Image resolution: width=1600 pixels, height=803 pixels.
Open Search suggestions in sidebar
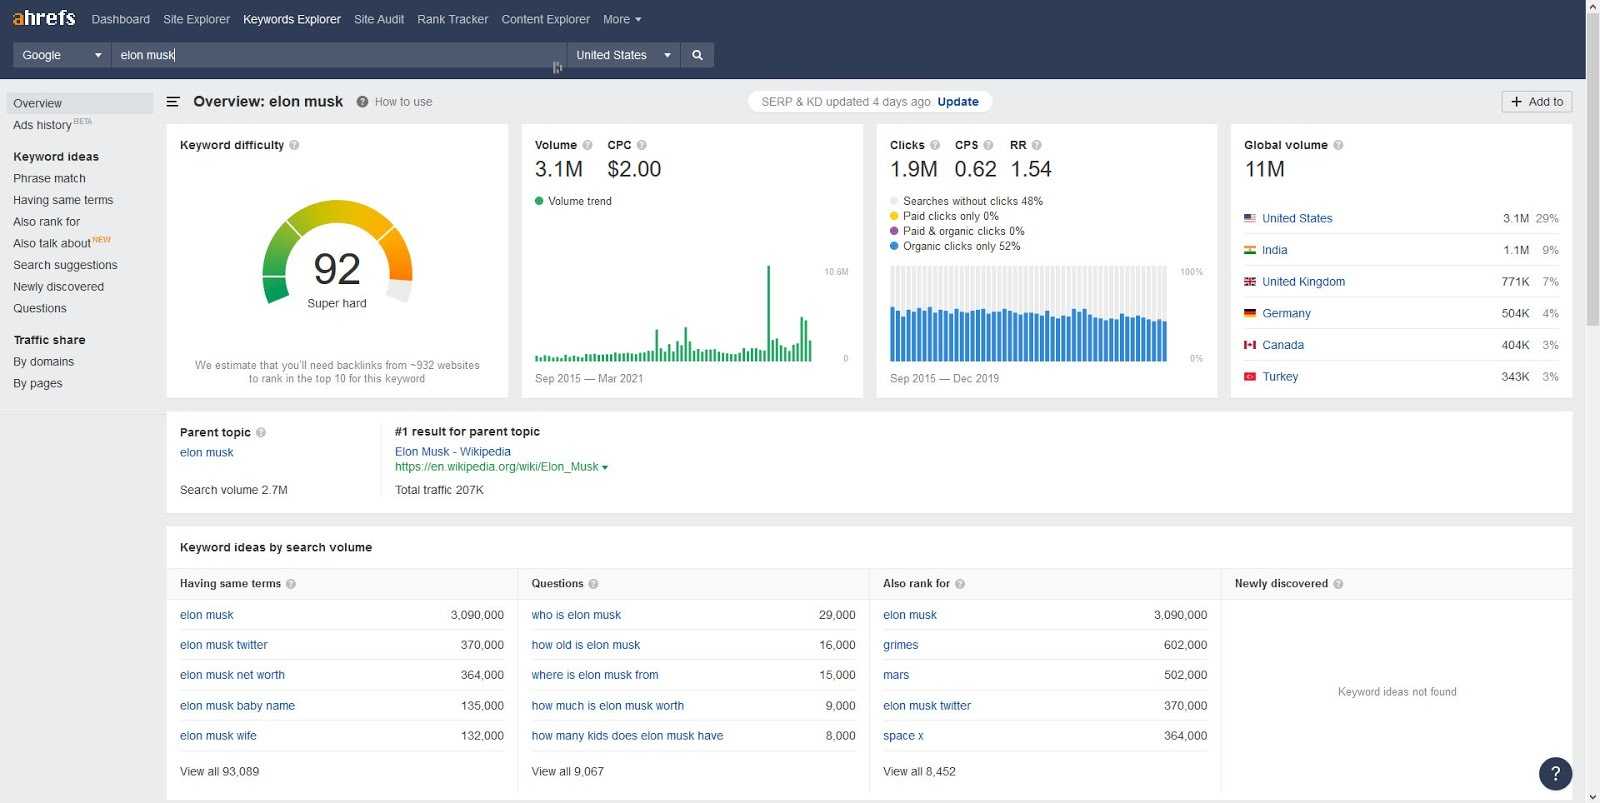click(65, 265)
